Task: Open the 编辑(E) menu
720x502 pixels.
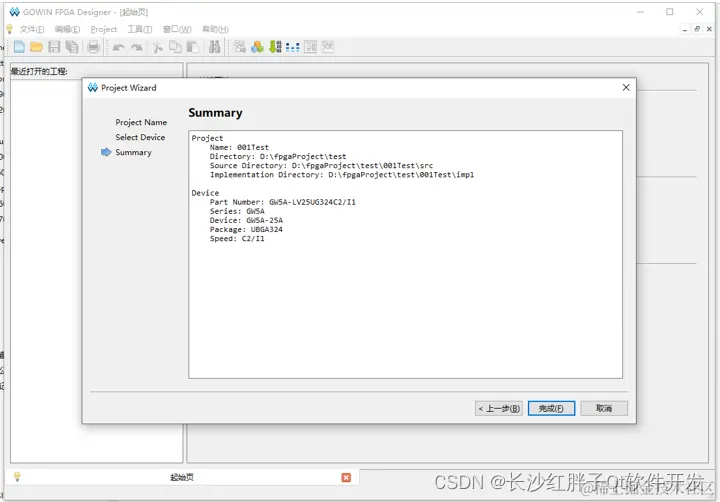Action: (67, 29)
